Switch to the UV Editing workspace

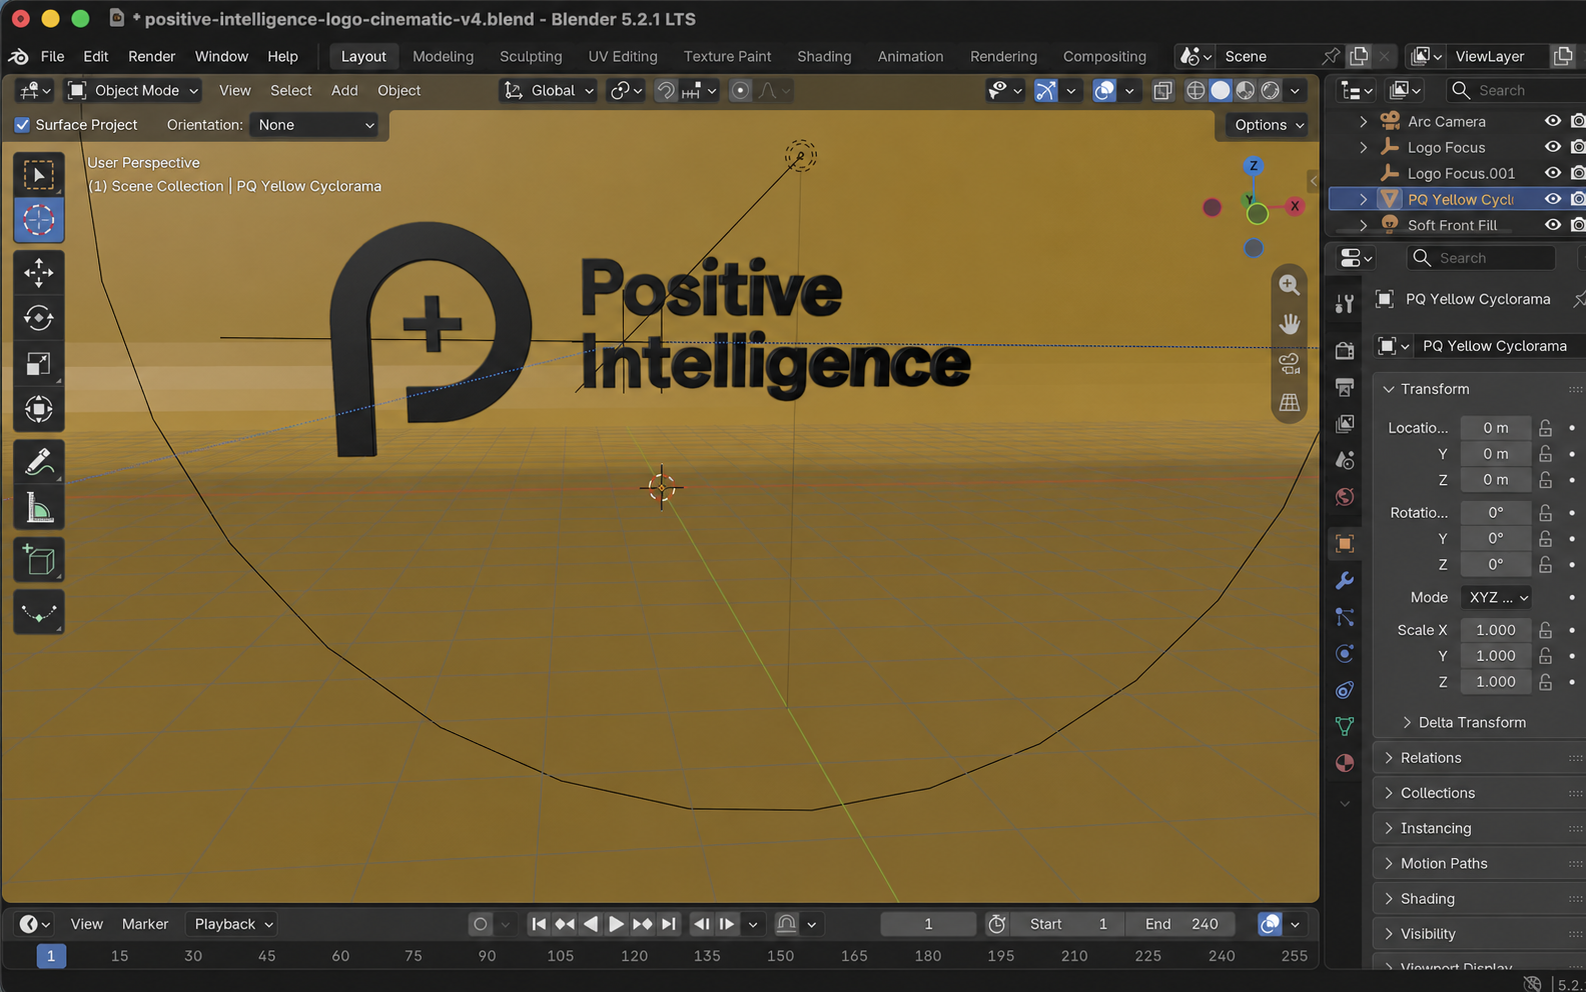pyautogui.click(x=622, y=56)
